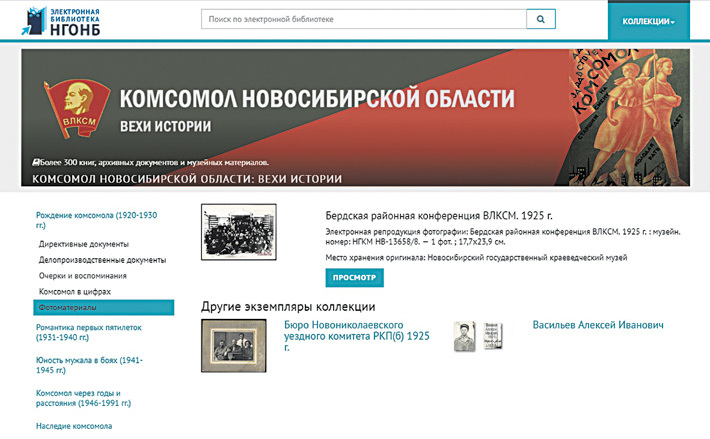
Task: Open Романтика первых пятилеток (1931-1940 гг.)
Action: point(89,332)
